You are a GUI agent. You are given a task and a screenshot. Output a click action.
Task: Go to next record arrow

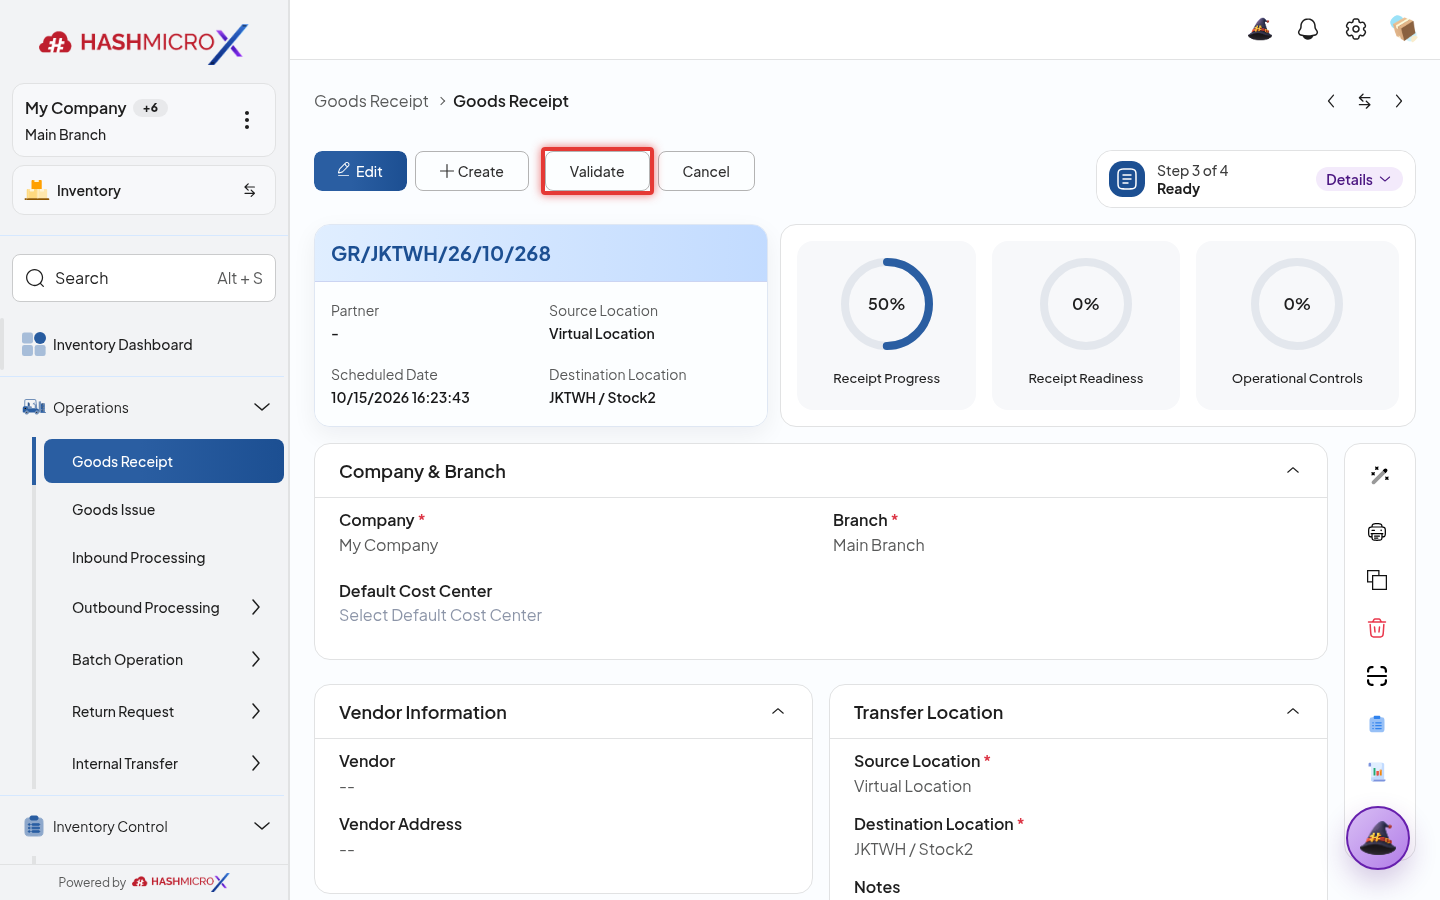pos(1399,101)
